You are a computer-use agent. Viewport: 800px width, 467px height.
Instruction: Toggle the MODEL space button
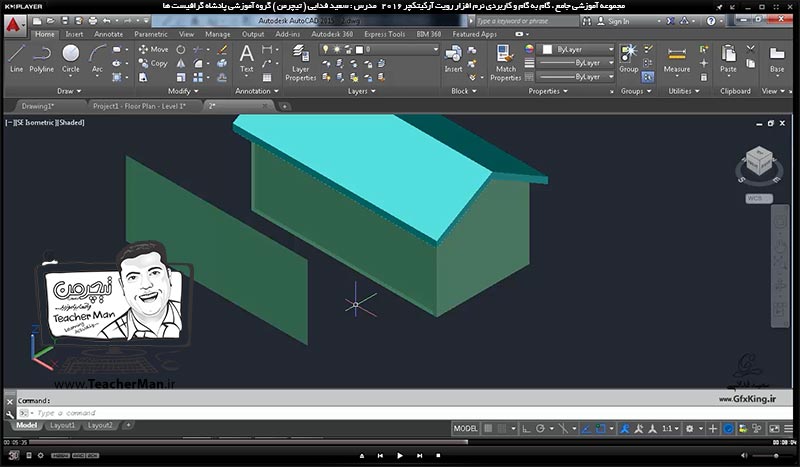pyautogui.click(x=465, y=429)
